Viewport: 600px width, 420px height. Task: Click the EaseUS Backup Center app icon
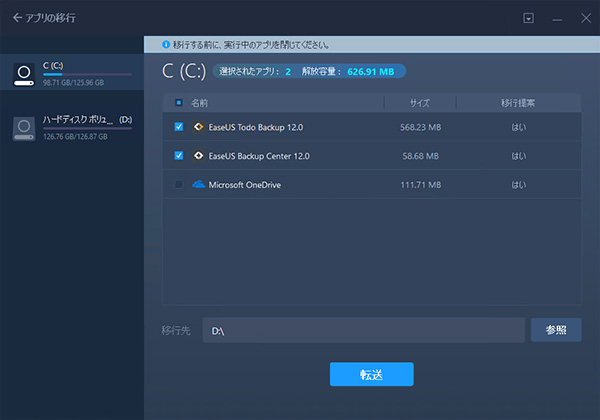pos(198,155)
